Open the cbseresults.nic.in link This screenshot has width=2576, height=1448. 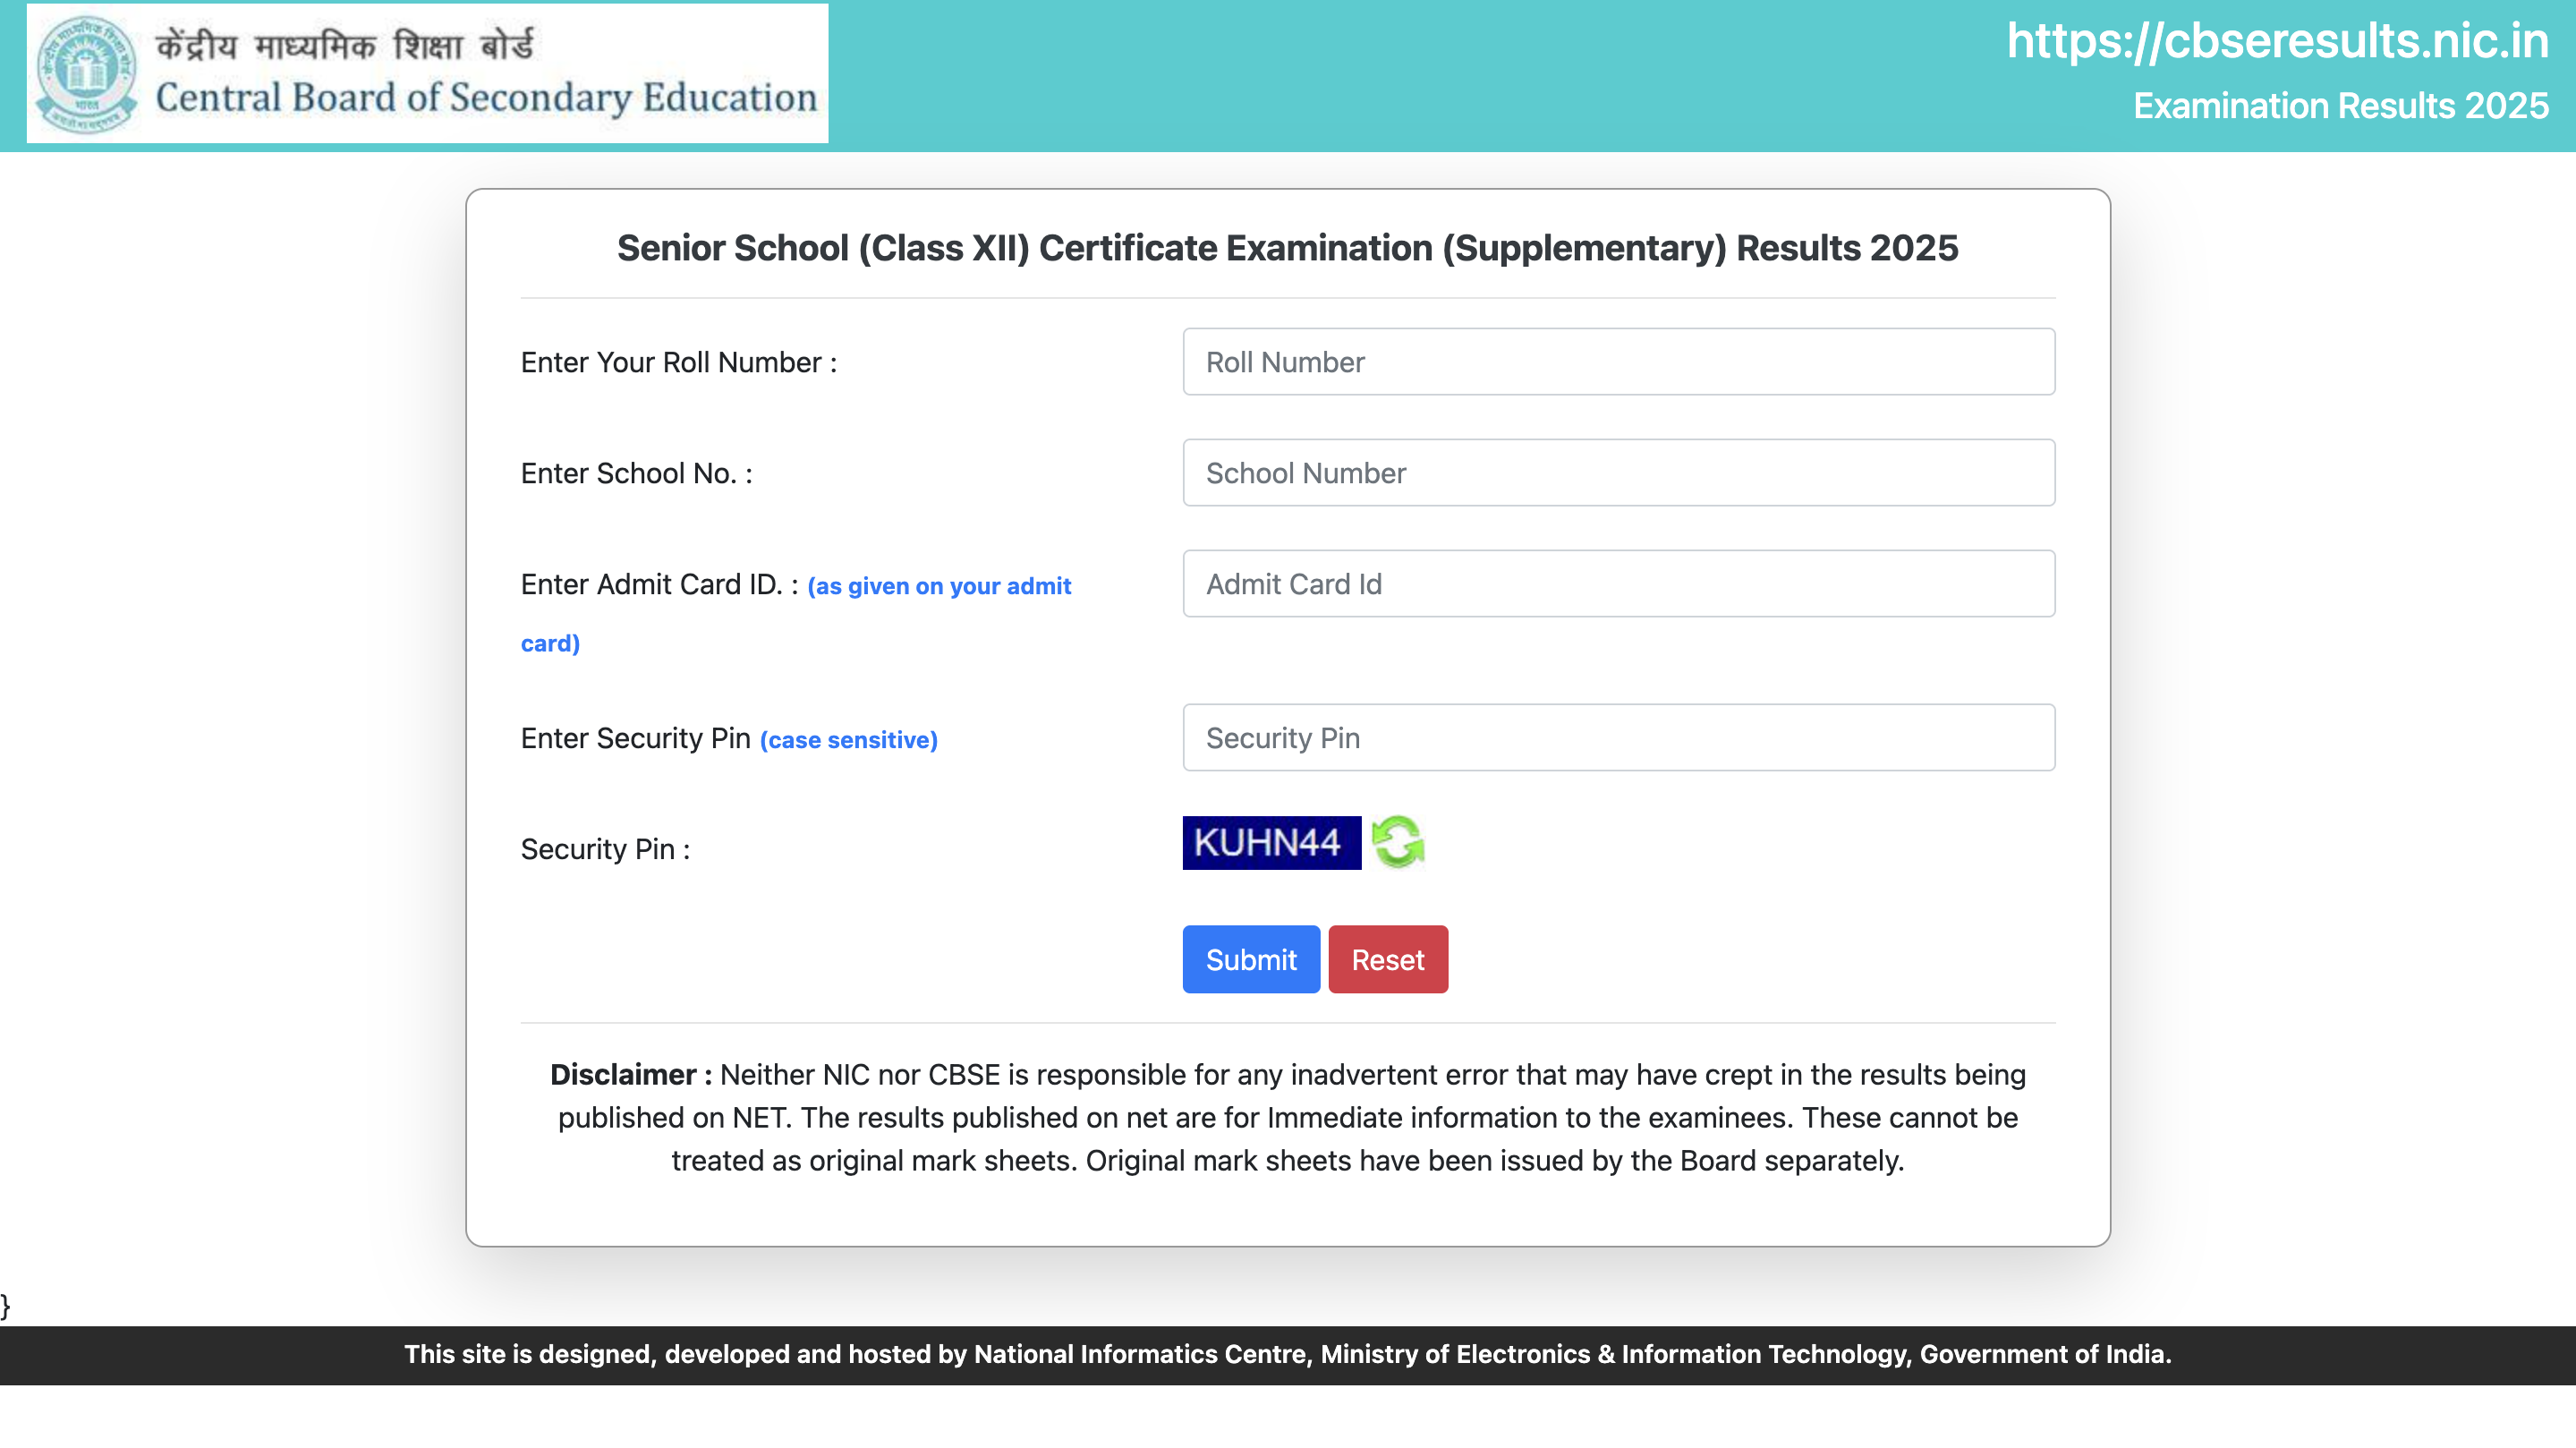tap(2275, 42)
